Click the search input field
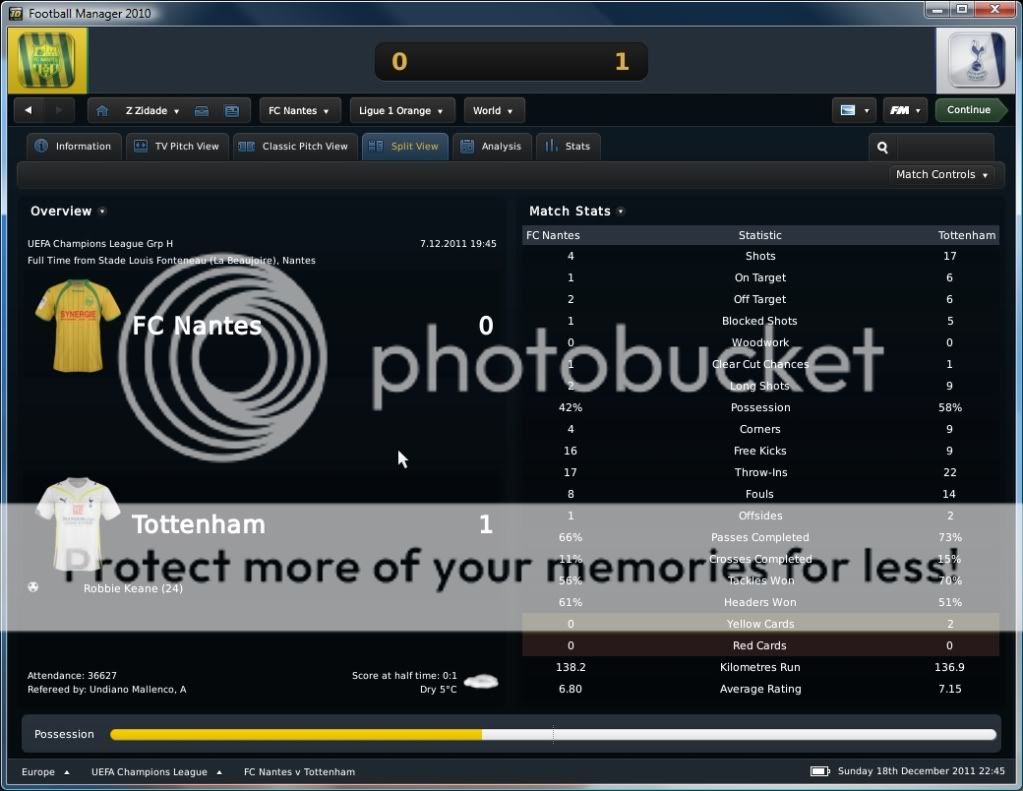Screen dimensions: 1023x791 (x=944, y=147)
